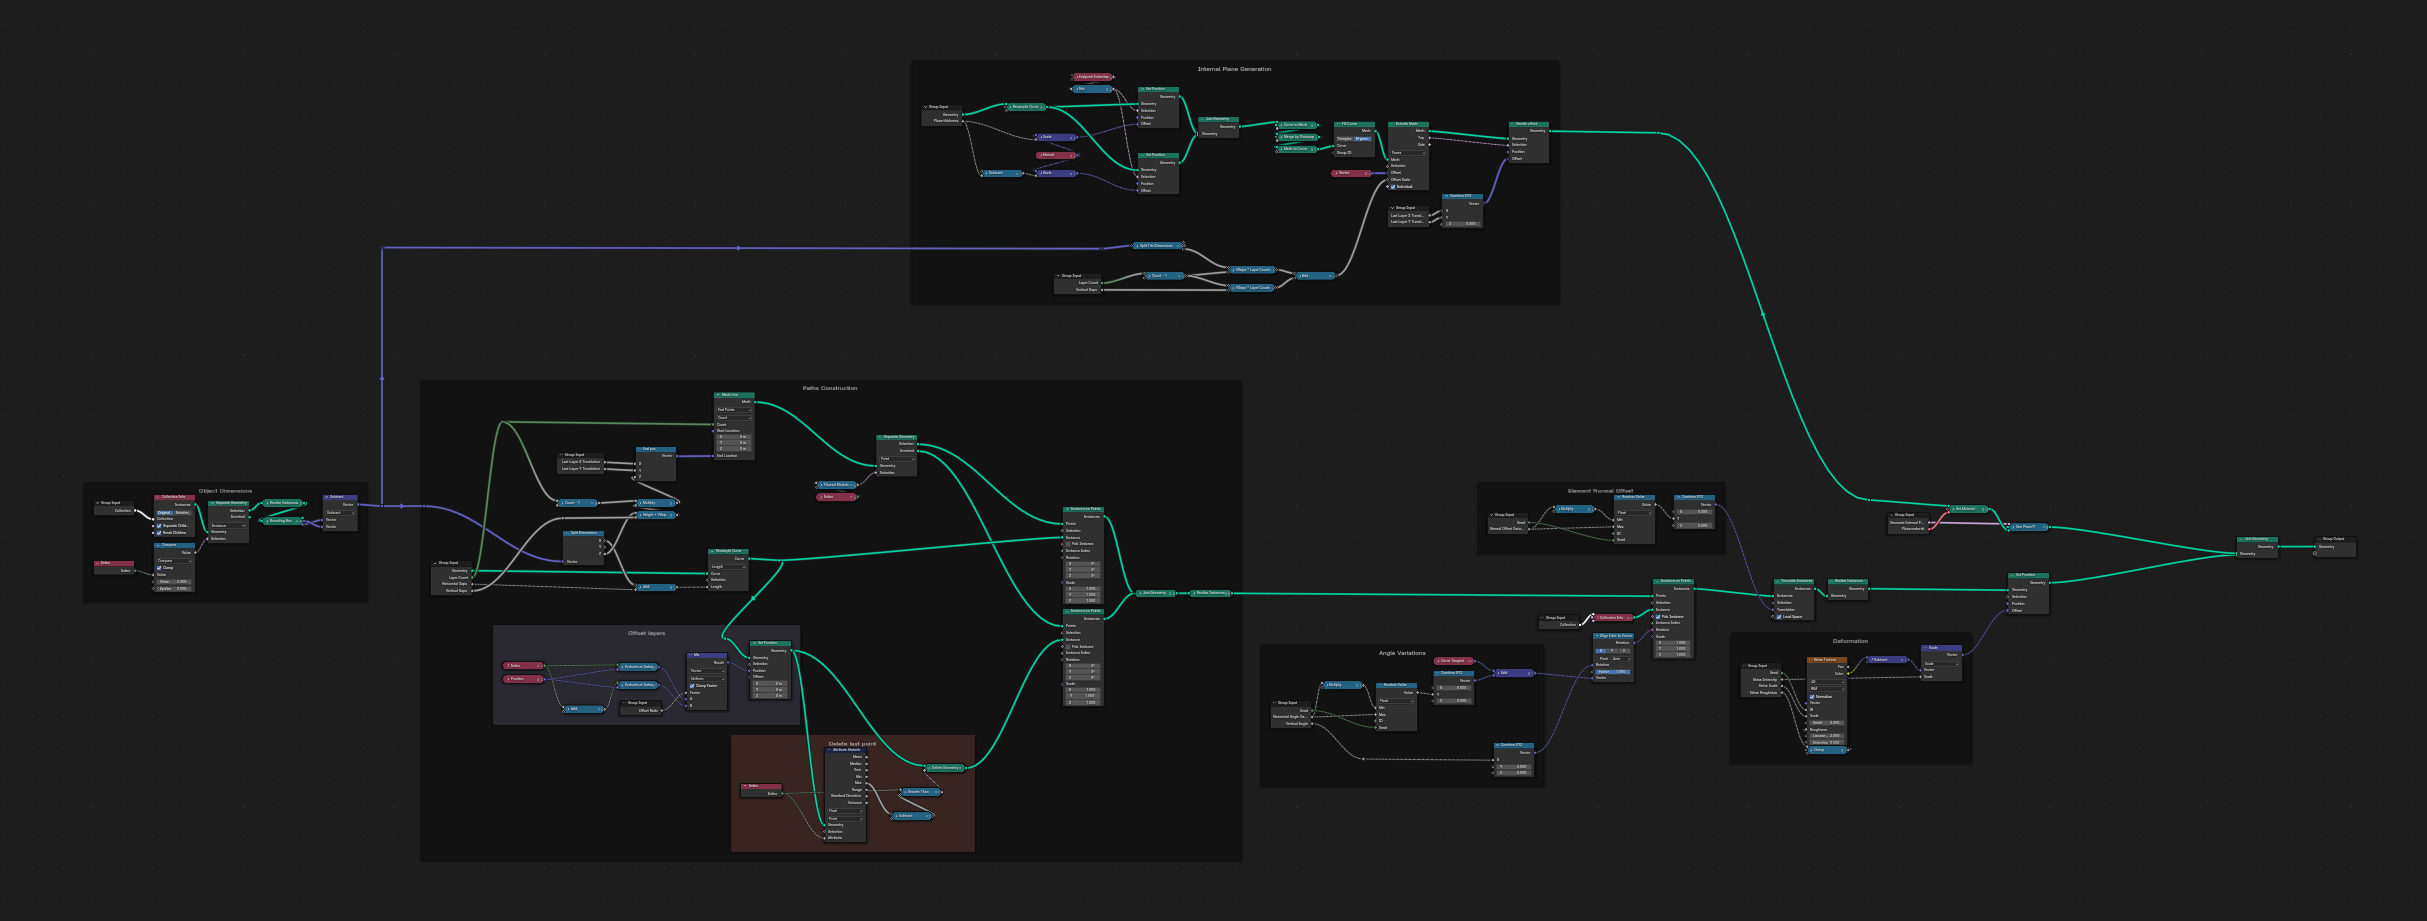This screenshot has height=921, width=2427.
Task: Select the collapsed Bounding Box node
Action: [x=281, y=521]
